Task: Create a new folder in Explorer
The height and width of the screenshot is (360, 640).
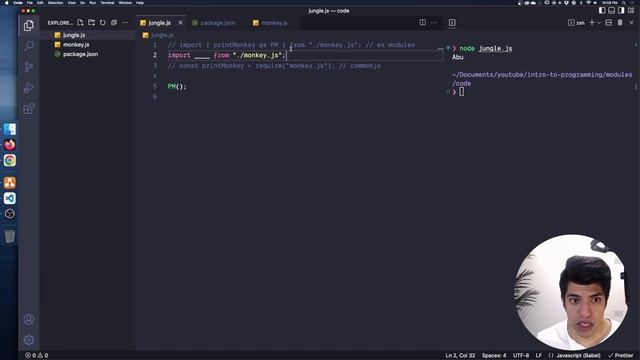Action: coord(91,23)
